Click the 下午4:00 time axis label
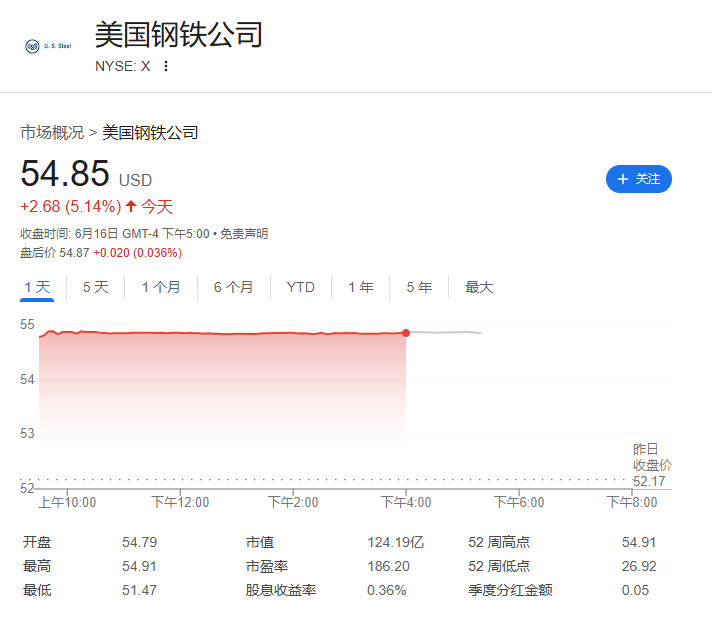The width and height of the screenshot is (712, 617). pos(406,502)
